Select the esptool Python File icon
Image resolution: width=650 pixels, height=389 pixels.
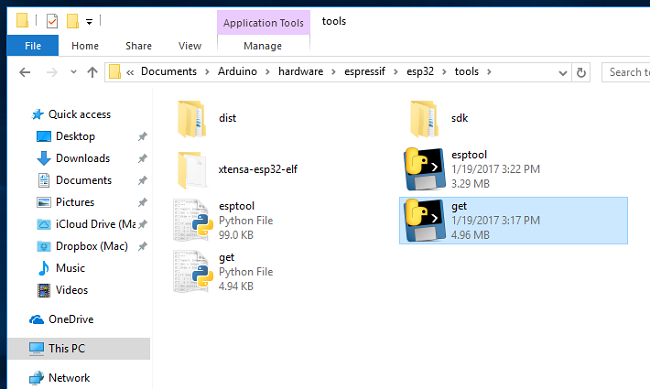point(193,220)
